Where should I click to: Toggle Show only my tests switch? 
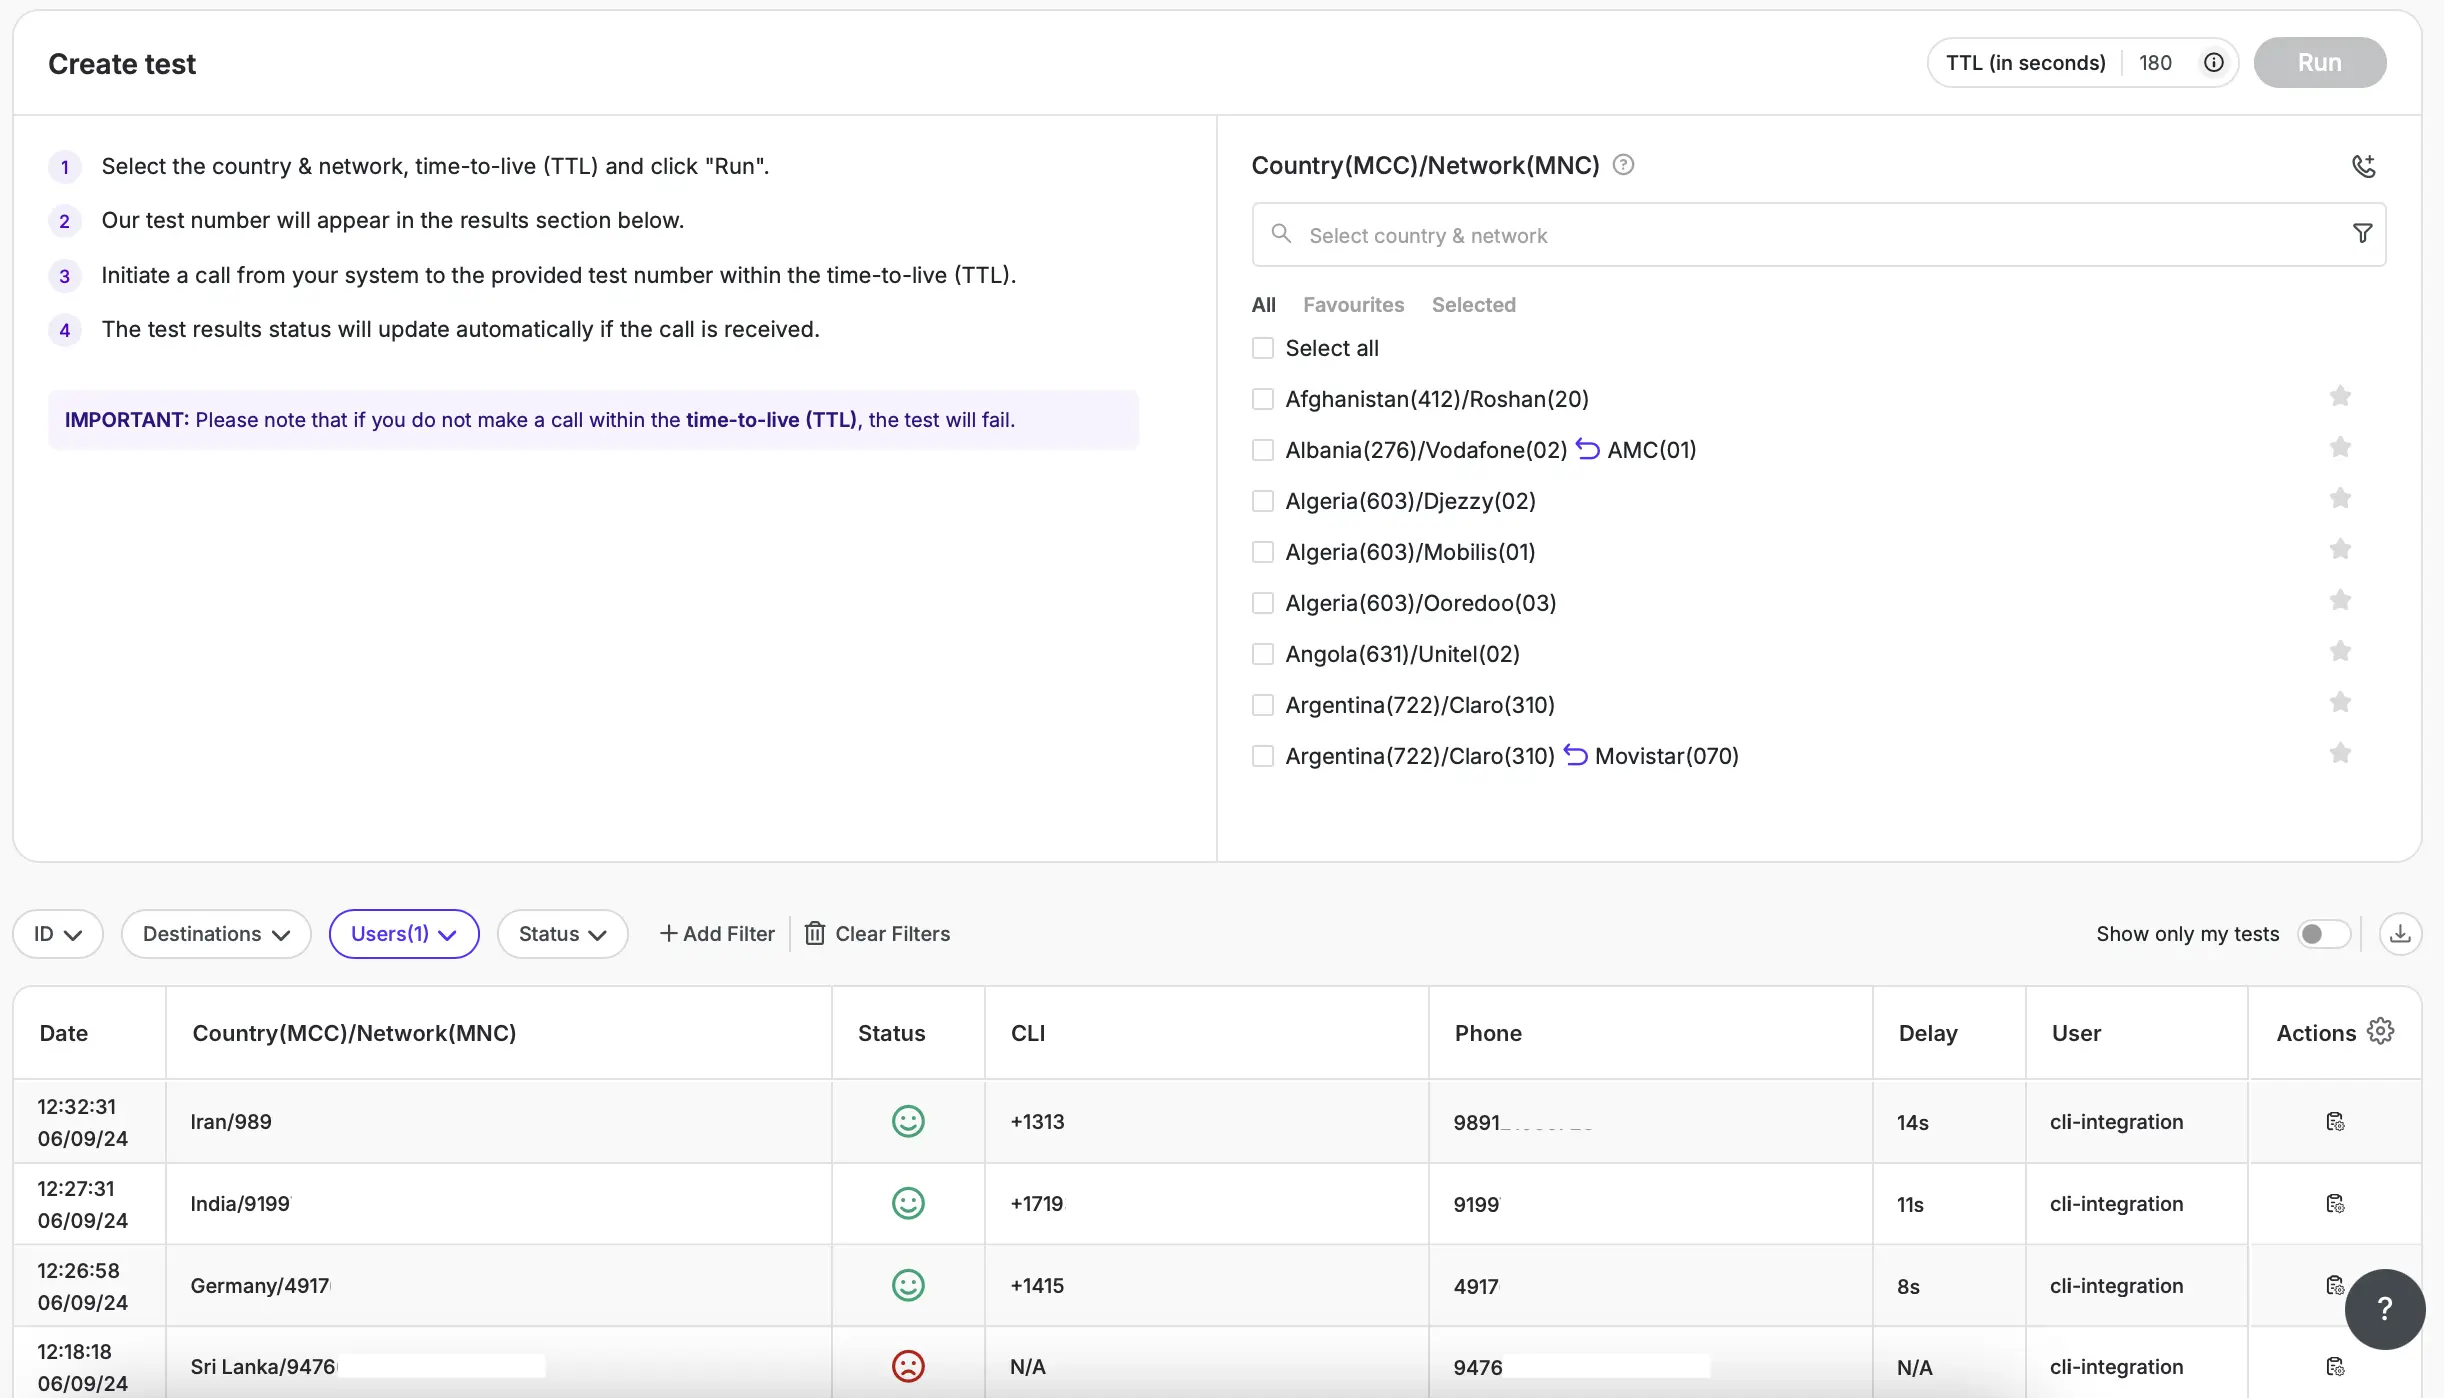pyautogui.click(x=2323, y=934)
